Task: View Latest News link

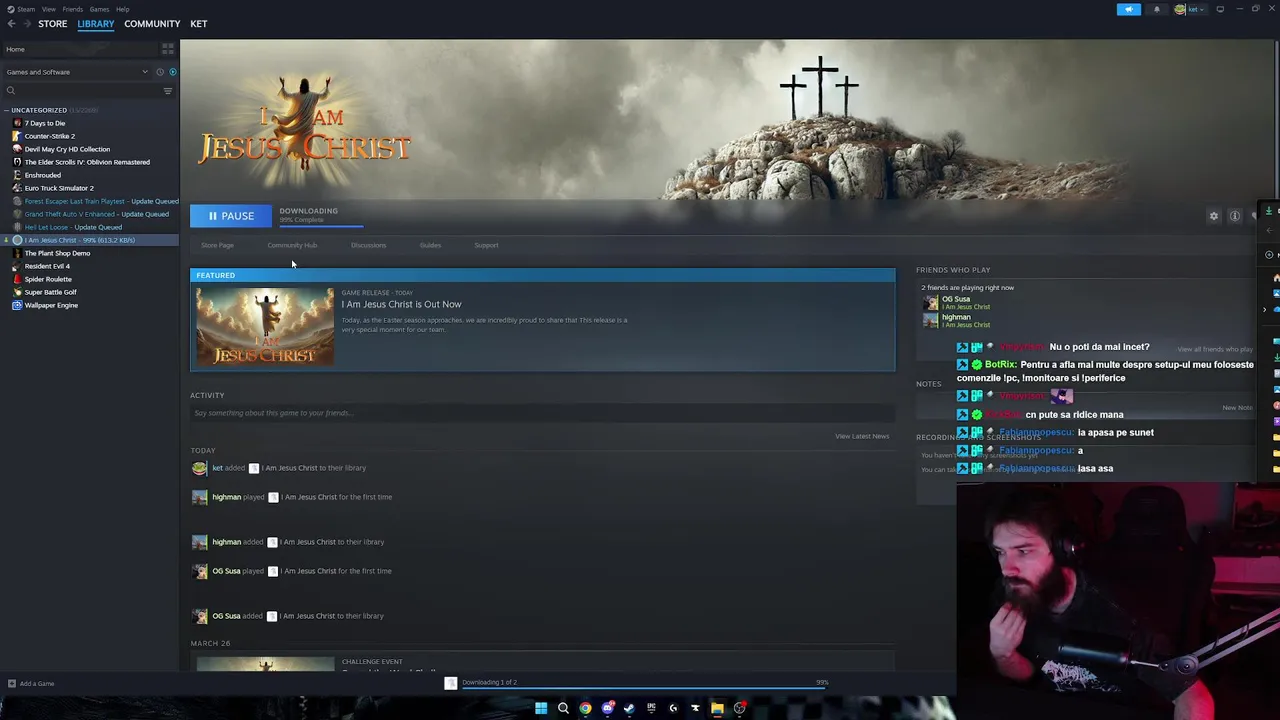Action: tap(862, 436)
